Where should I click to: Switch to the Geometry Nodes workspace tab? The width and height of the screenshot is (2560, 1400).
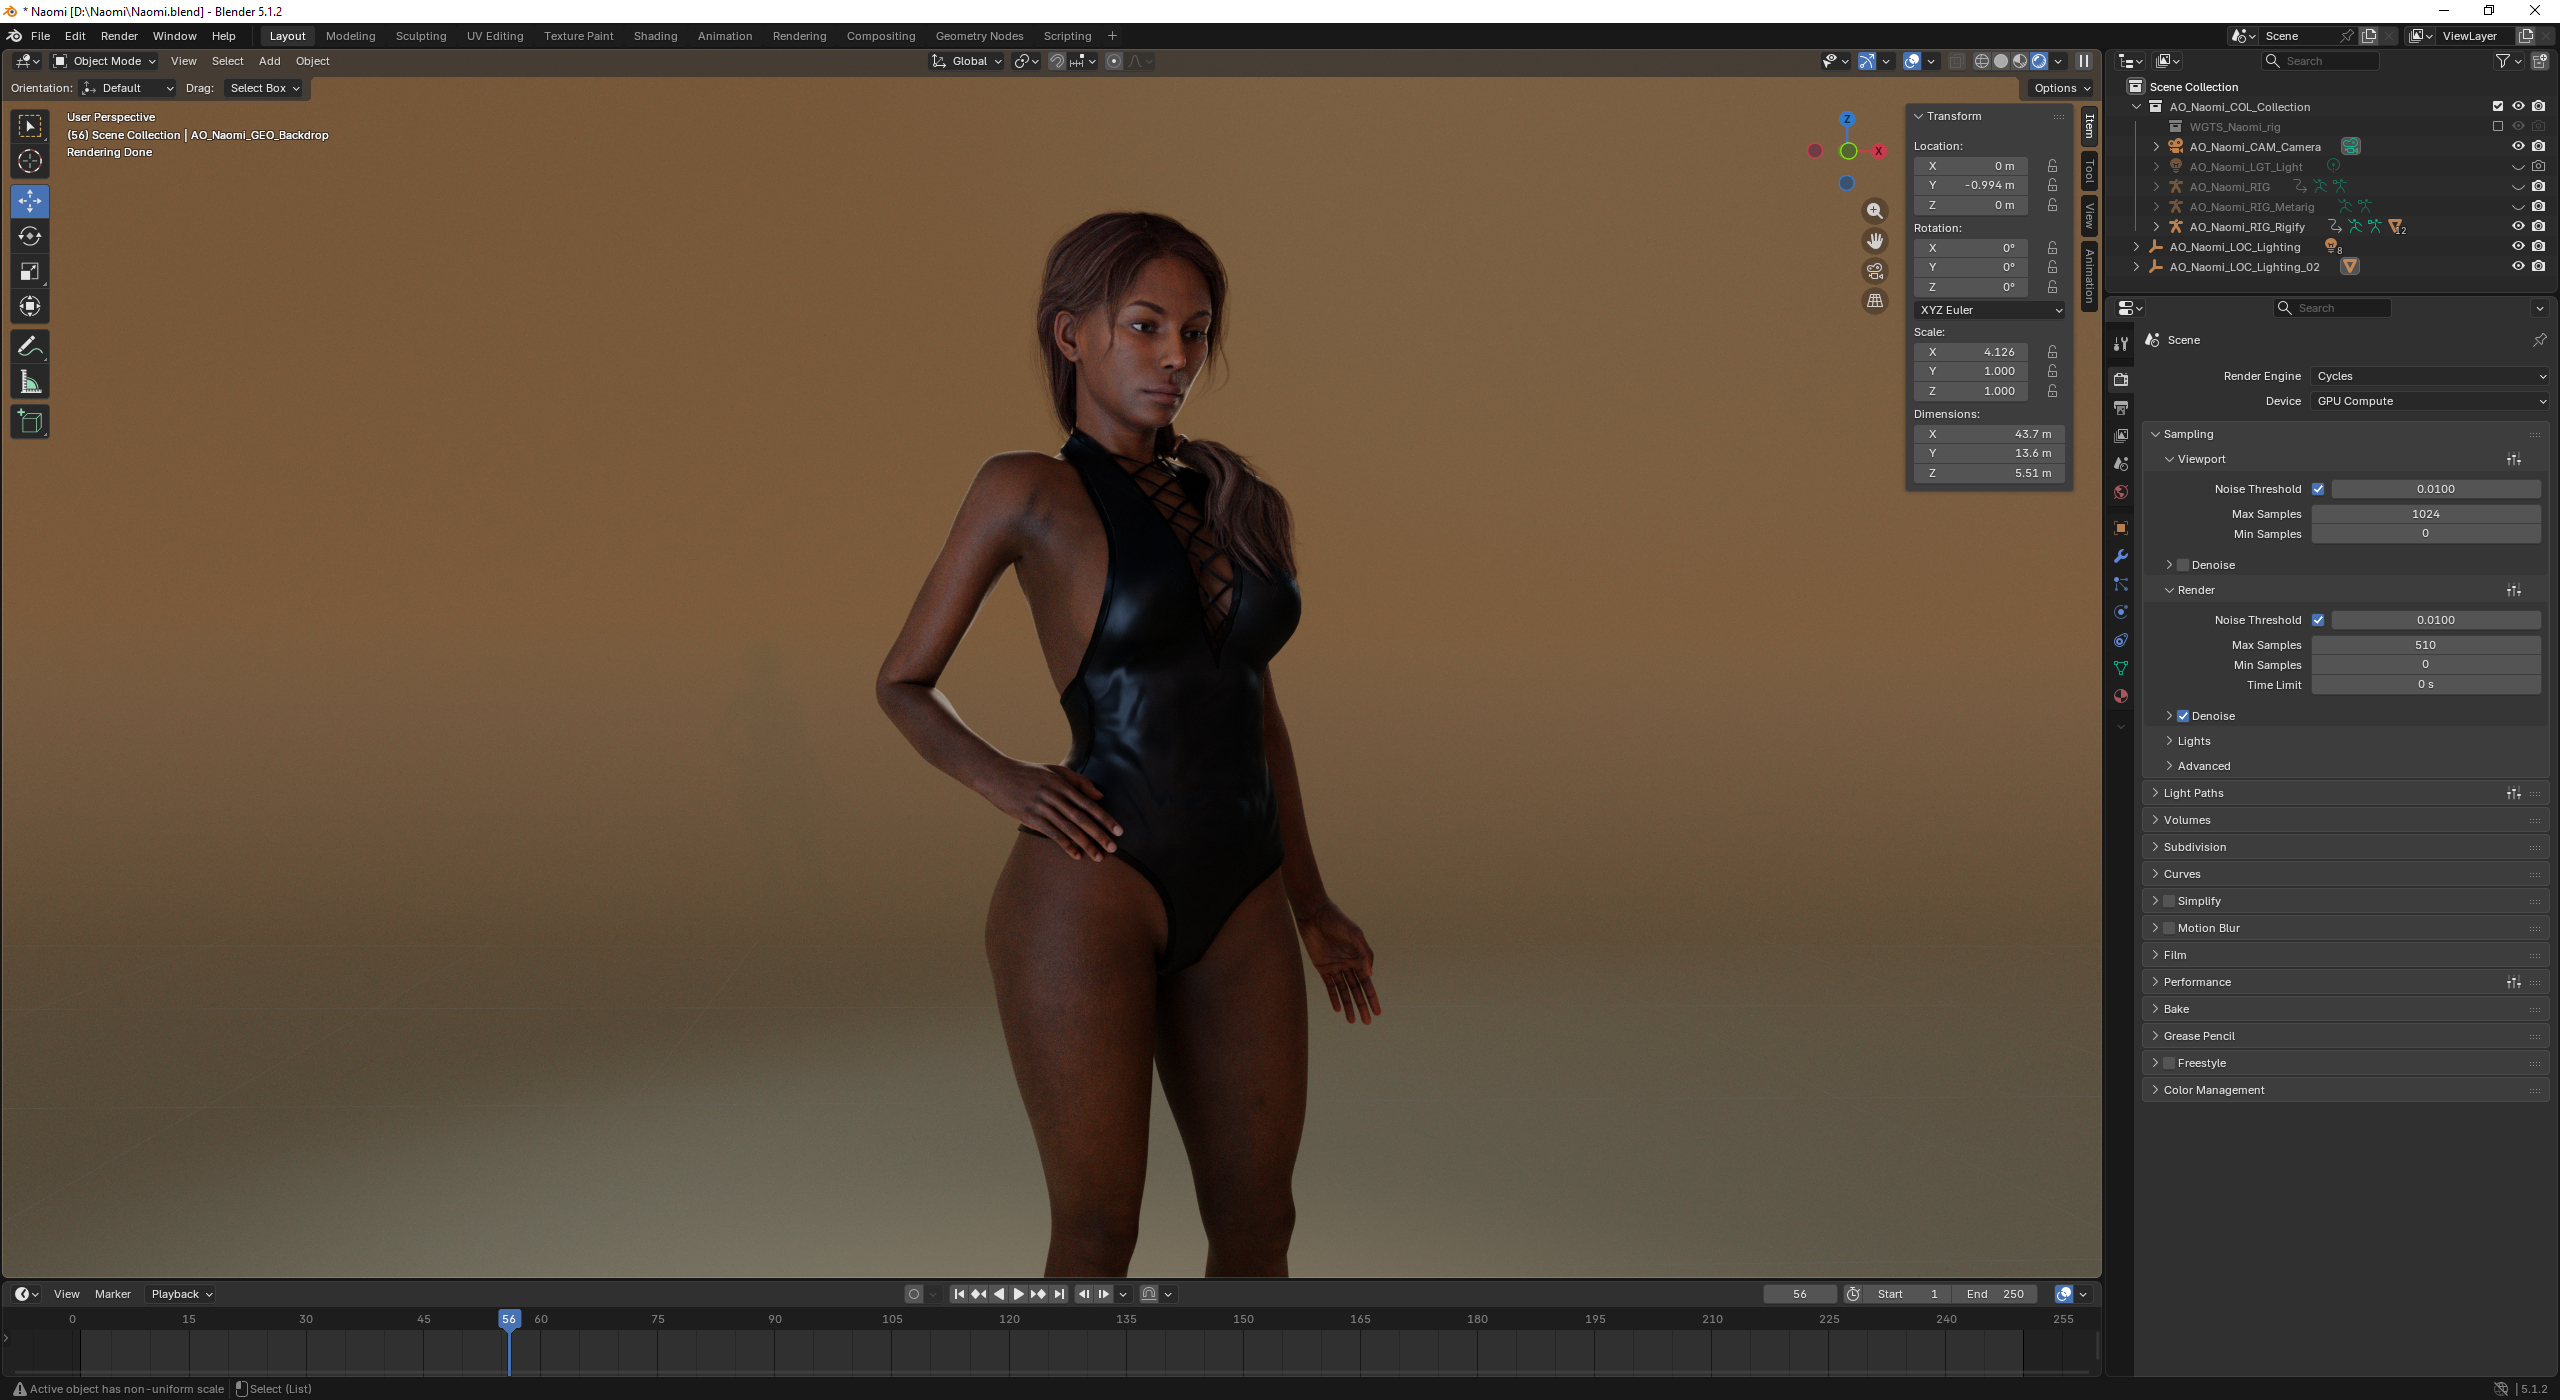[979, 36]
